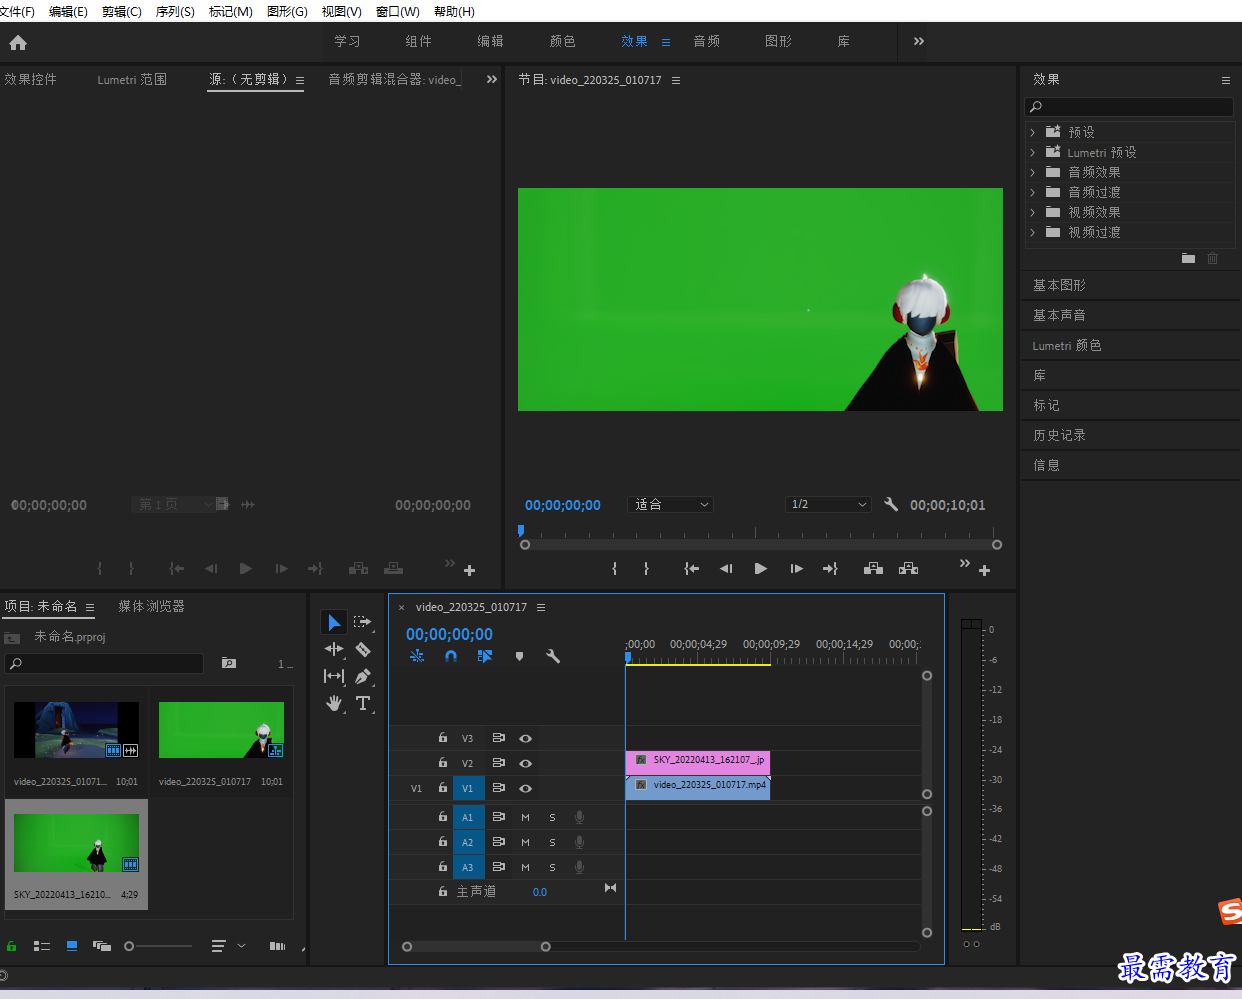The width and height of the screenshot is (1242, 999).
Task: Select the Track Select Forward tool
Action: point(362,622)
